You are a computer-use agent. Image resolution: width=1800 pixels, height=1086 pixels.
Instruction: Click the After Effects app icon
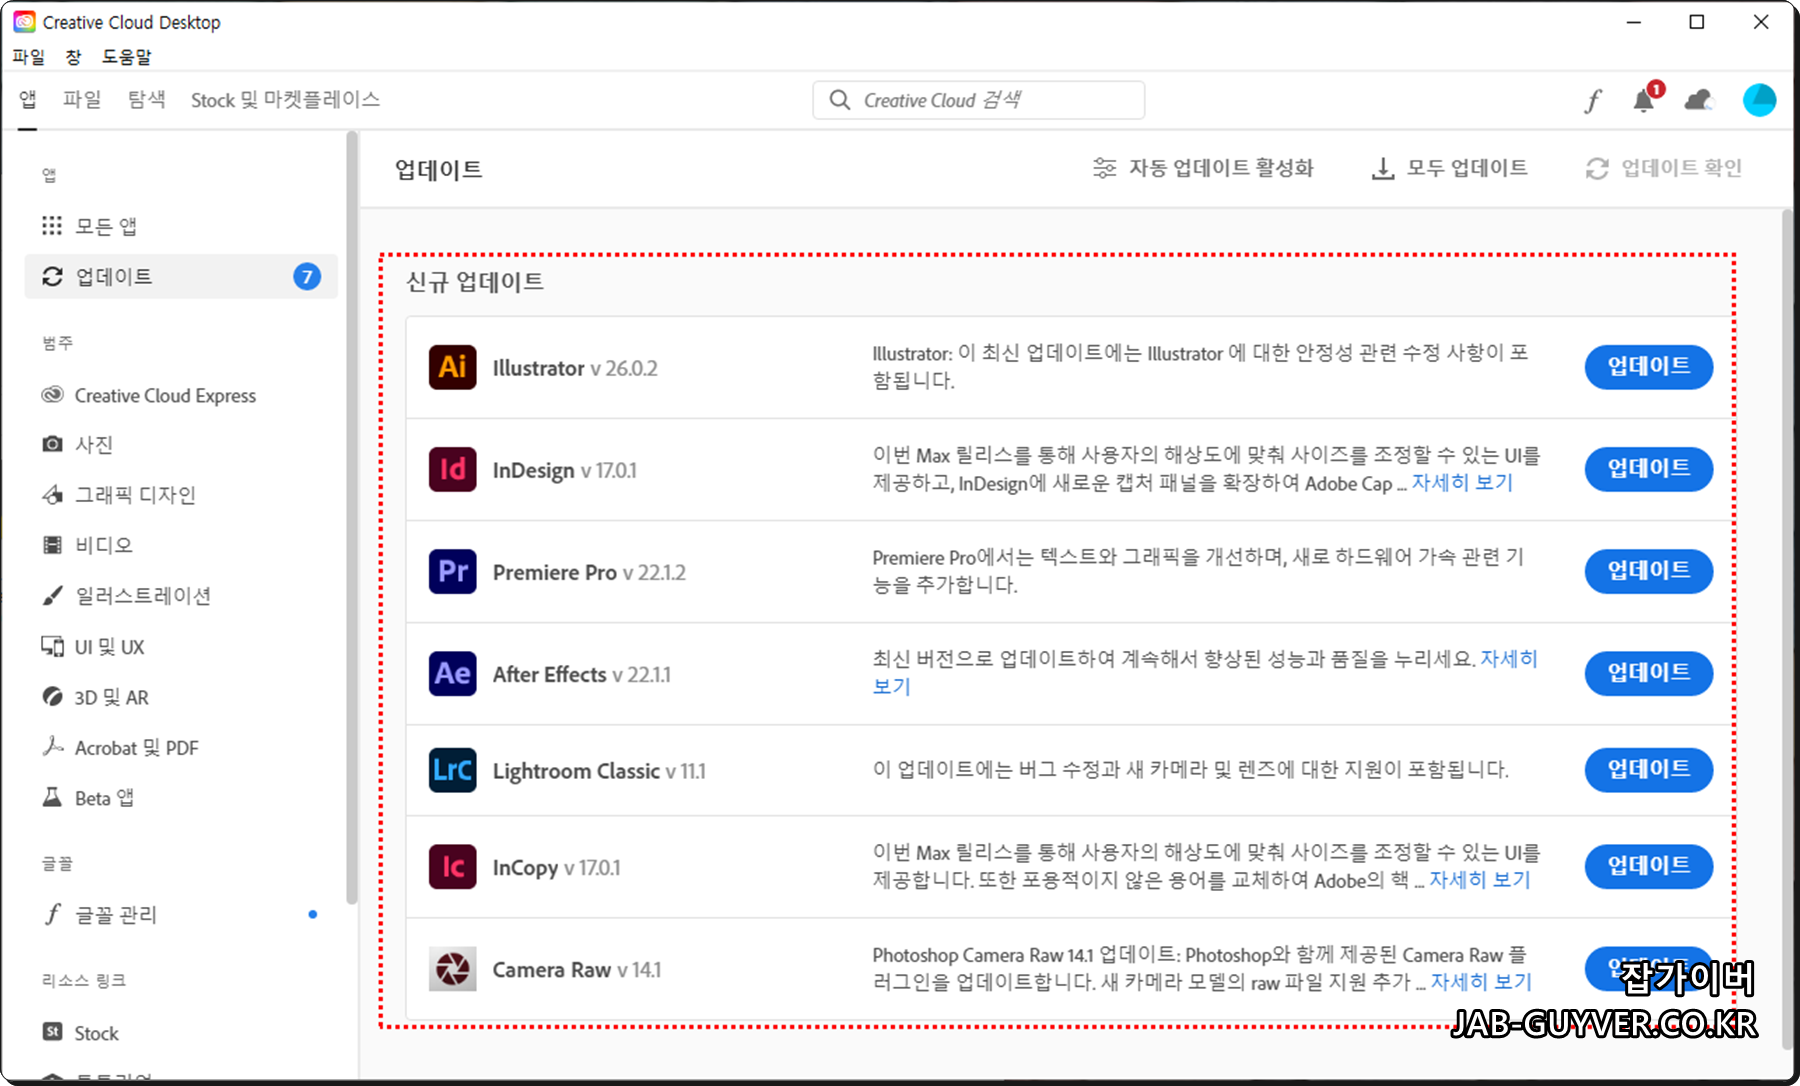tap(452, 673)
